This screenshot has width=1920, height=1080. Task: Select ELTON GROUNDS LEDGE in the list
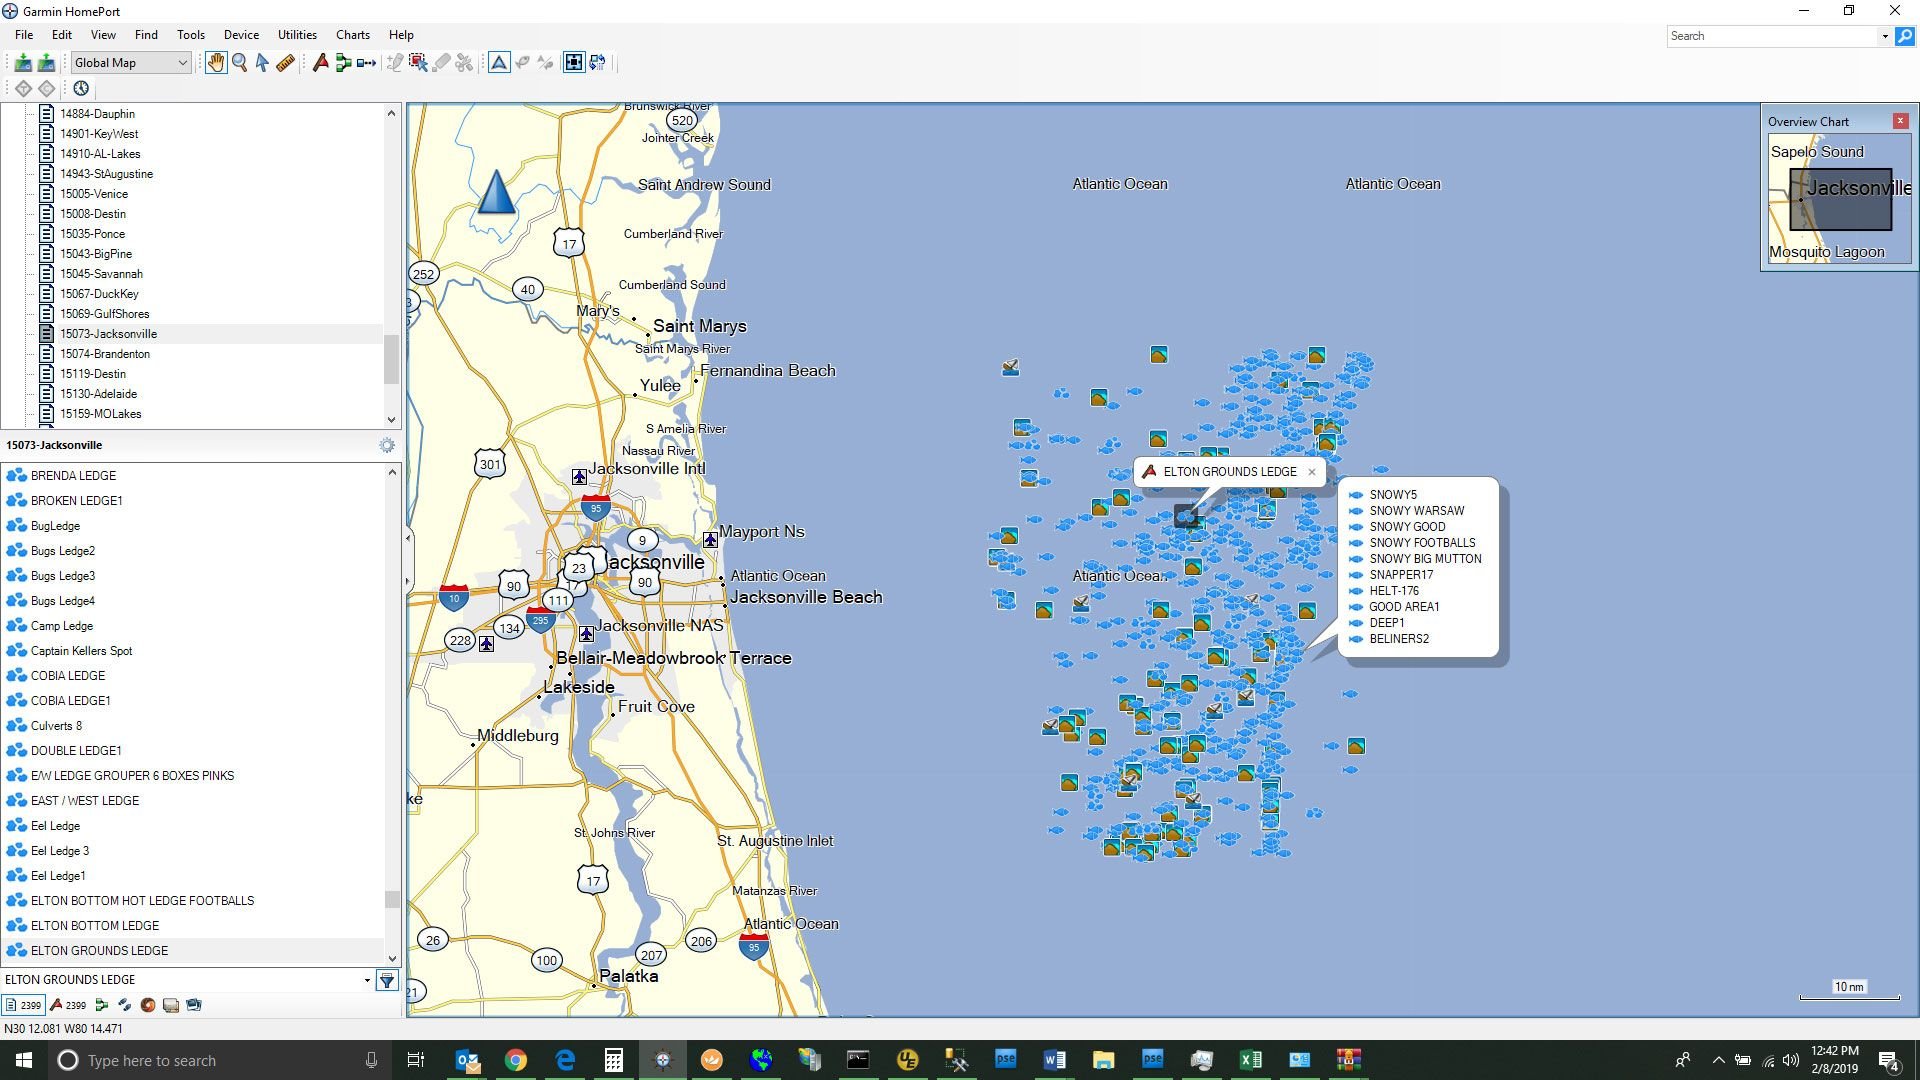coord(99,951)
